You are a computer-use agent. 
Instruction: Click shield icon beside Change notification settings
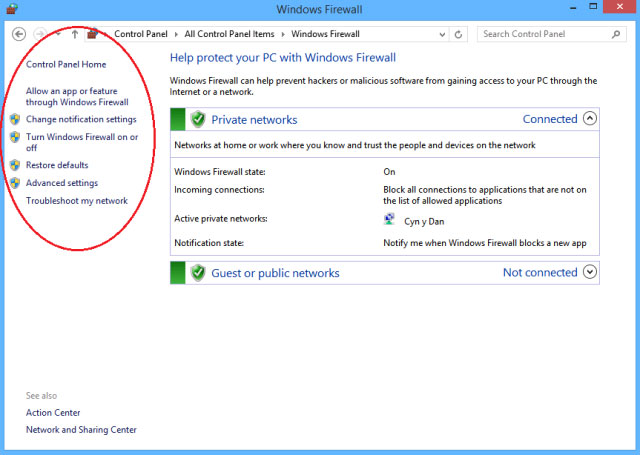[15, 119]
